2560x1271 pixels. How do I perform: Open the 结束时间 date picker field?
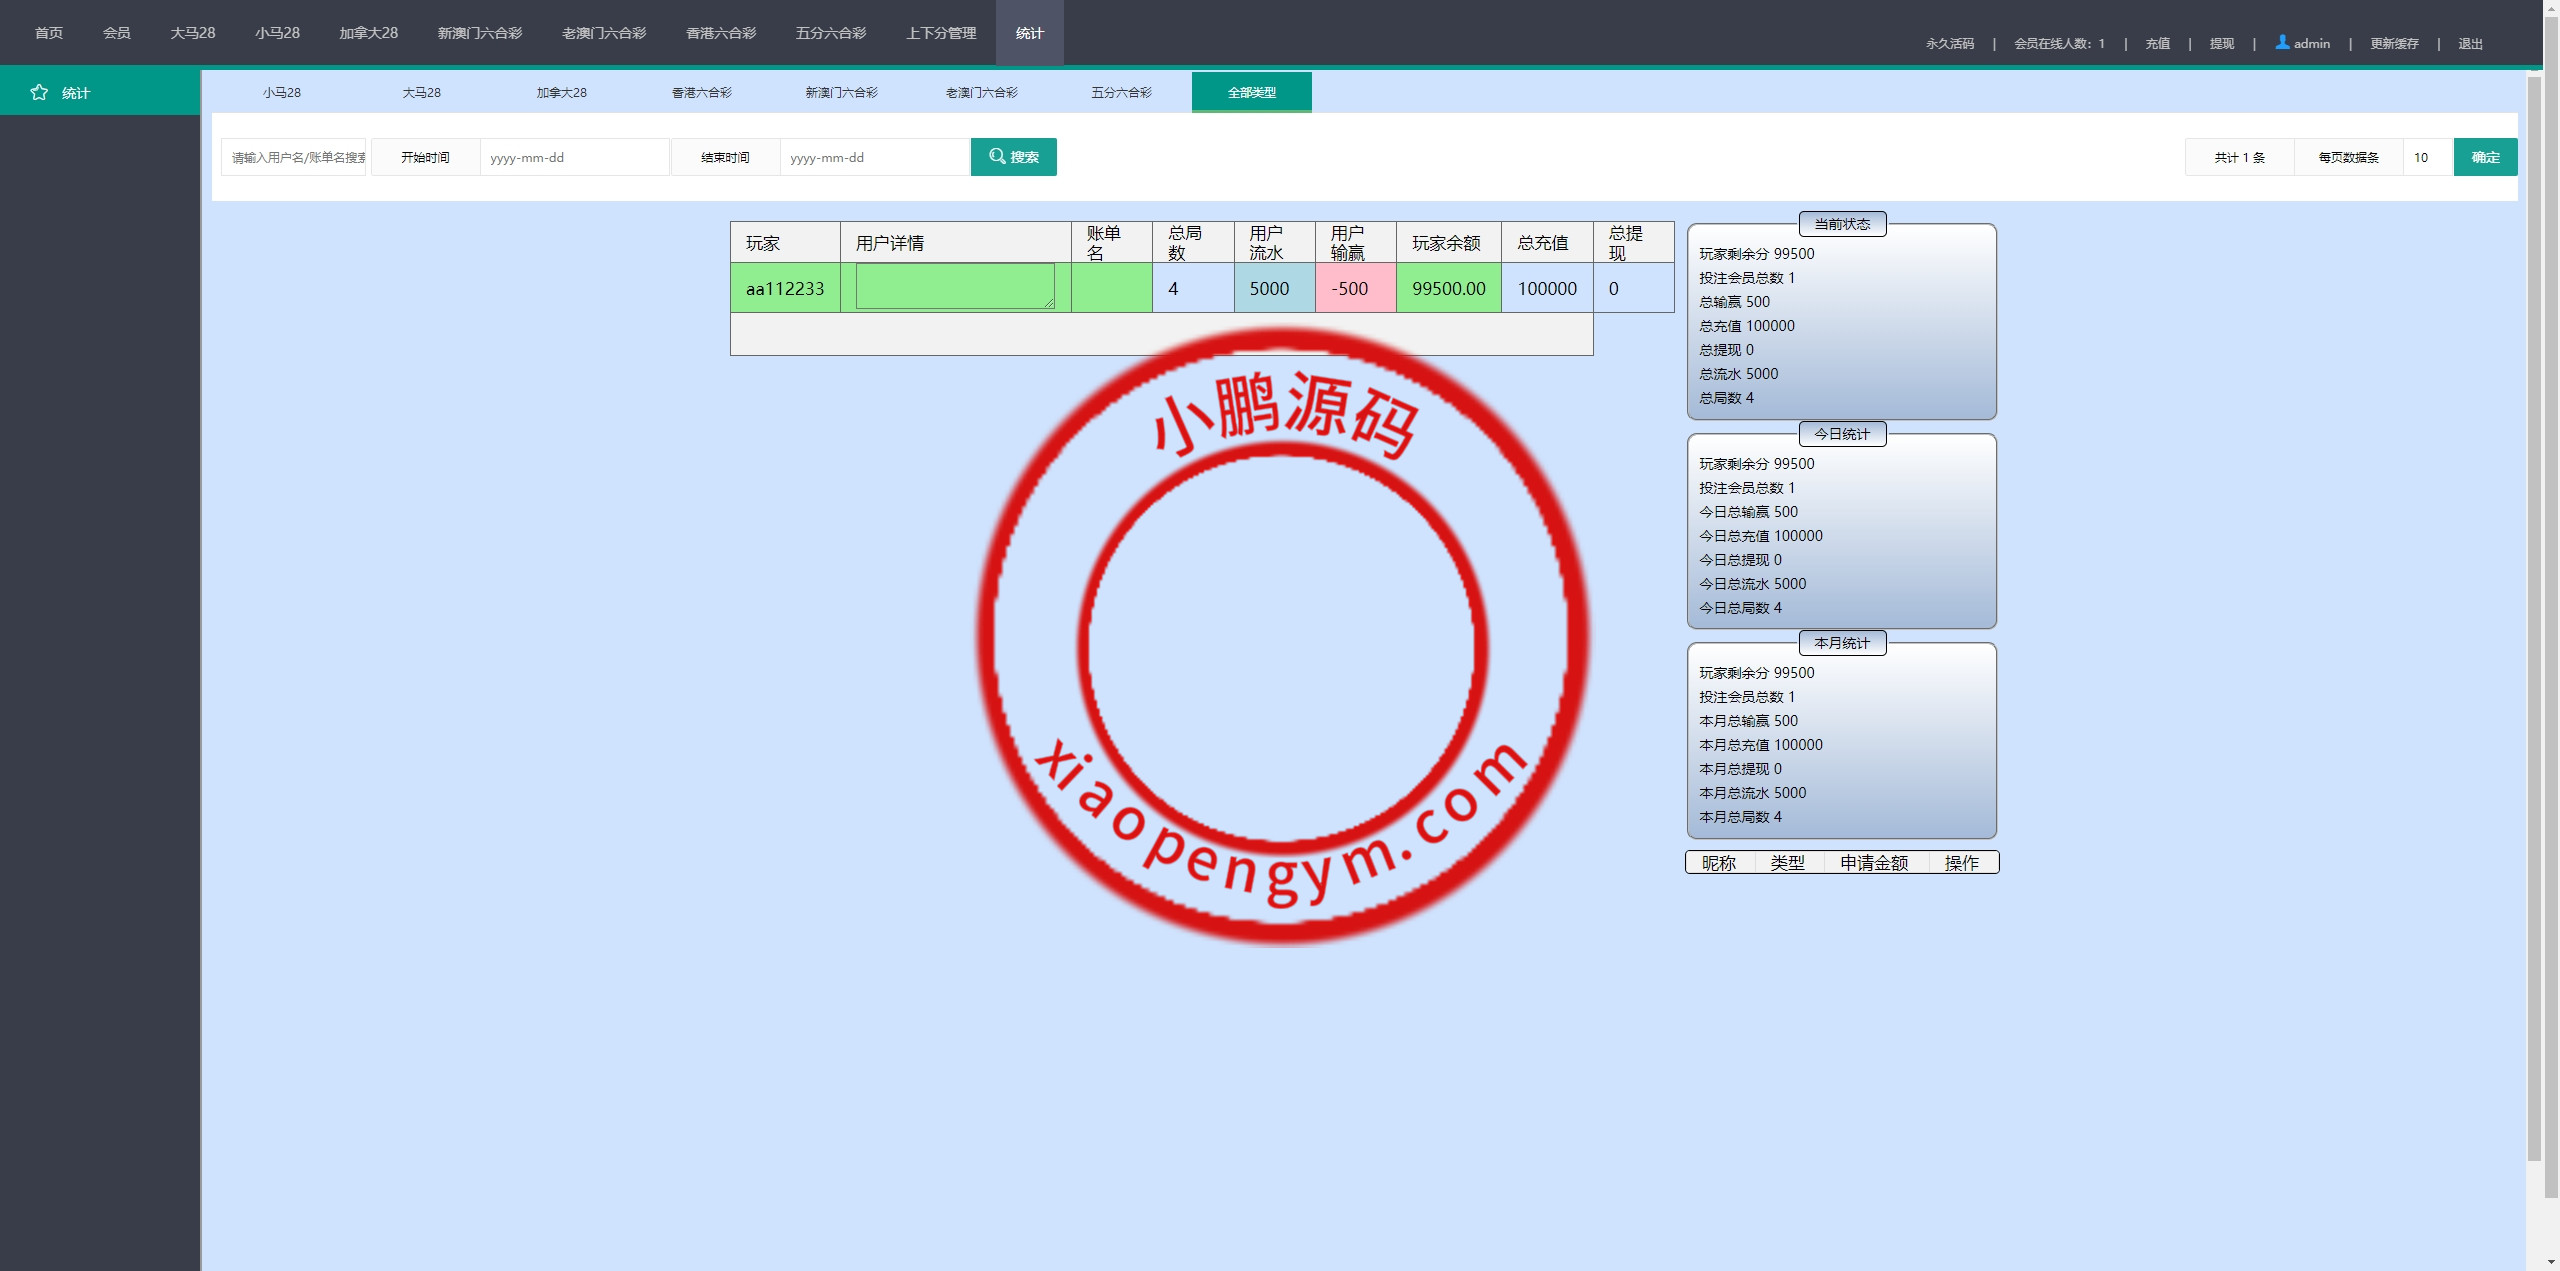874,157
